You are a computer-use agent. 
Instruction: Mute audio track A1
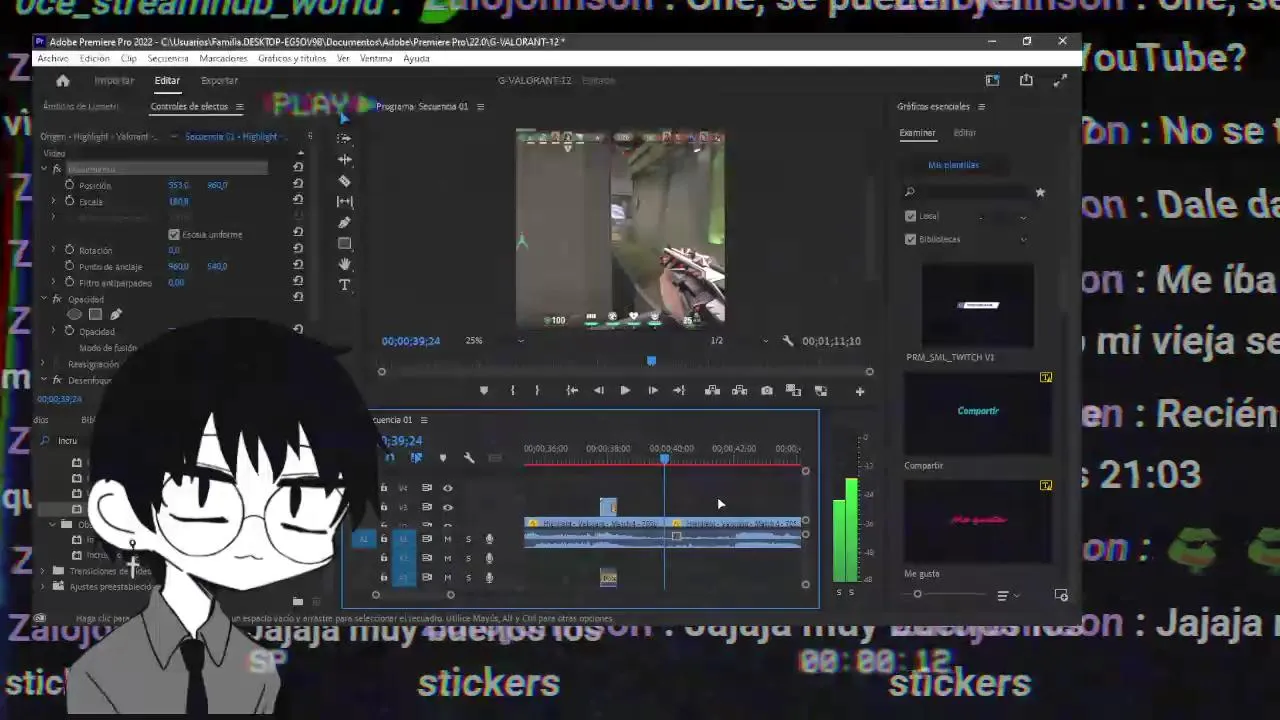point(447,539)
